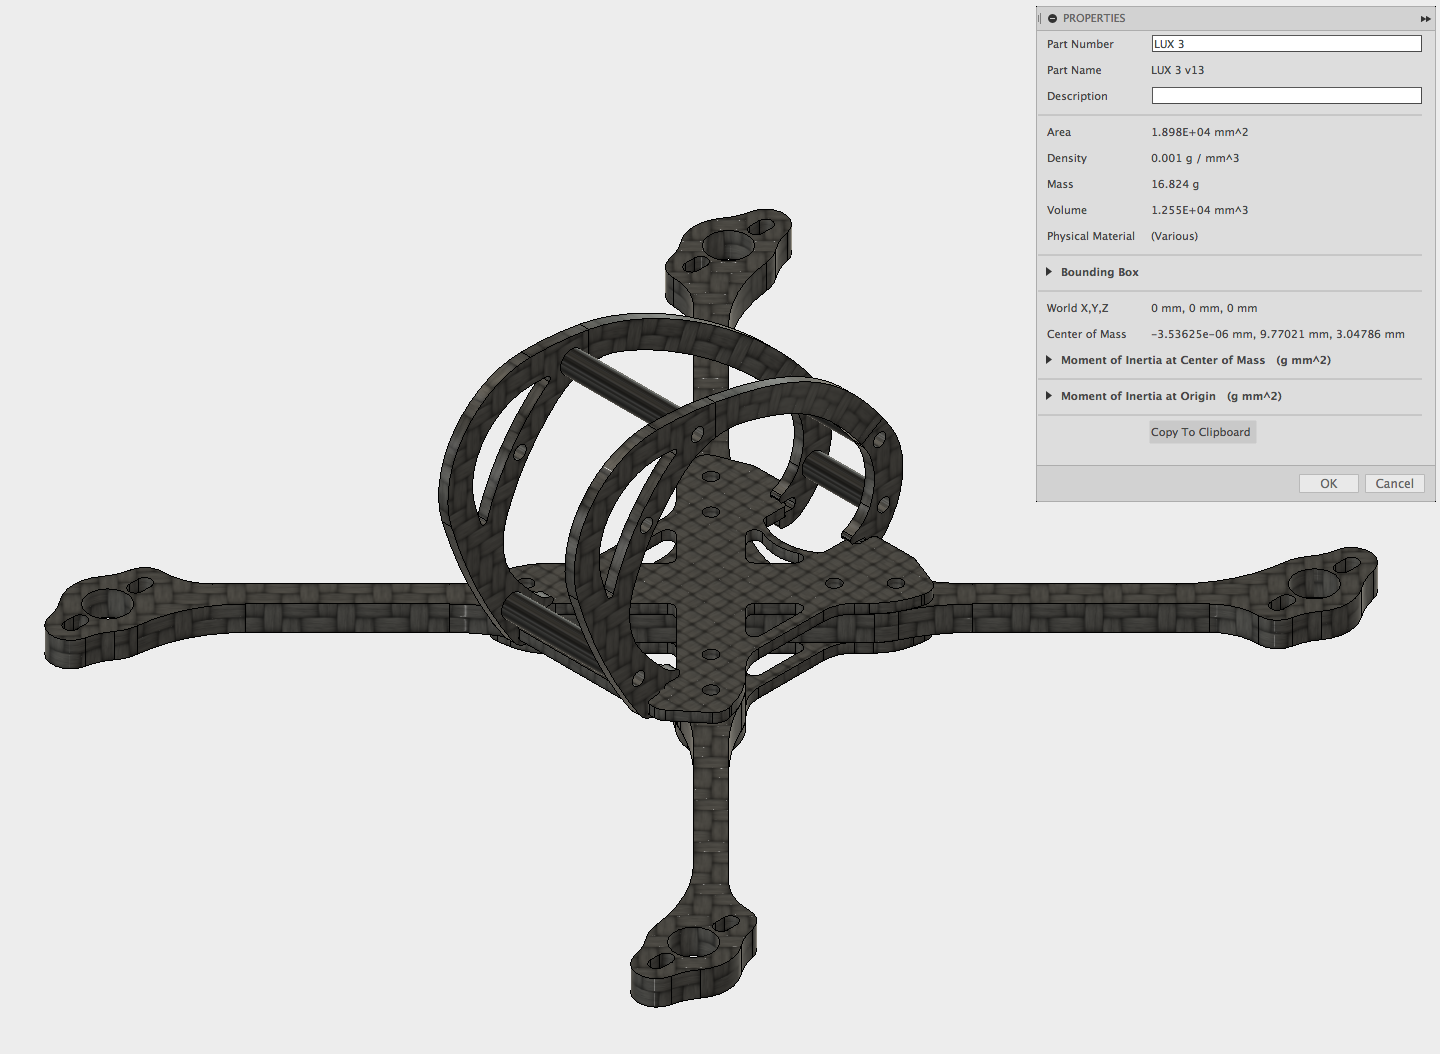Click the Center of Mass label

1086,334
